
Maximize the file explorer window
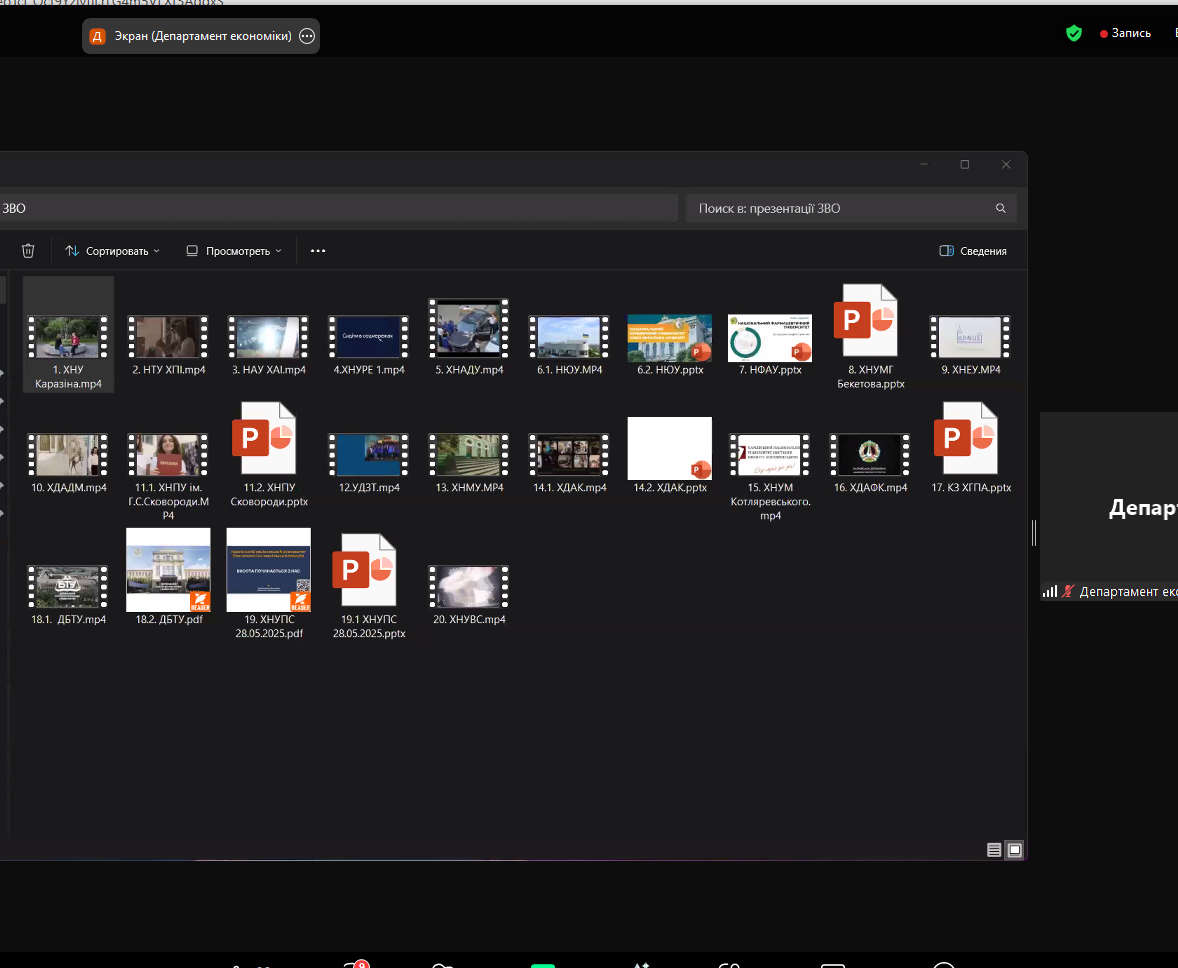point(965,165)
